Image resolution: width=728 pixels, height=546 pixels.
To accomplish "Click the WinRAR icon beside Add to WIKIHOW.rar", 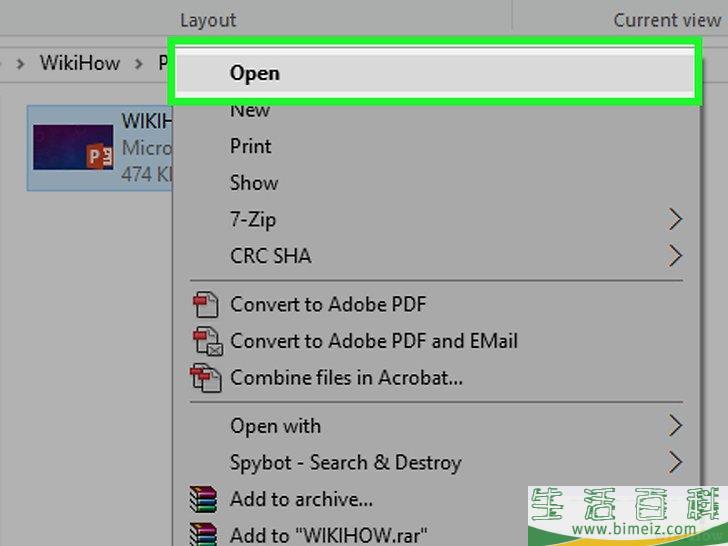I will click(203, 534).
